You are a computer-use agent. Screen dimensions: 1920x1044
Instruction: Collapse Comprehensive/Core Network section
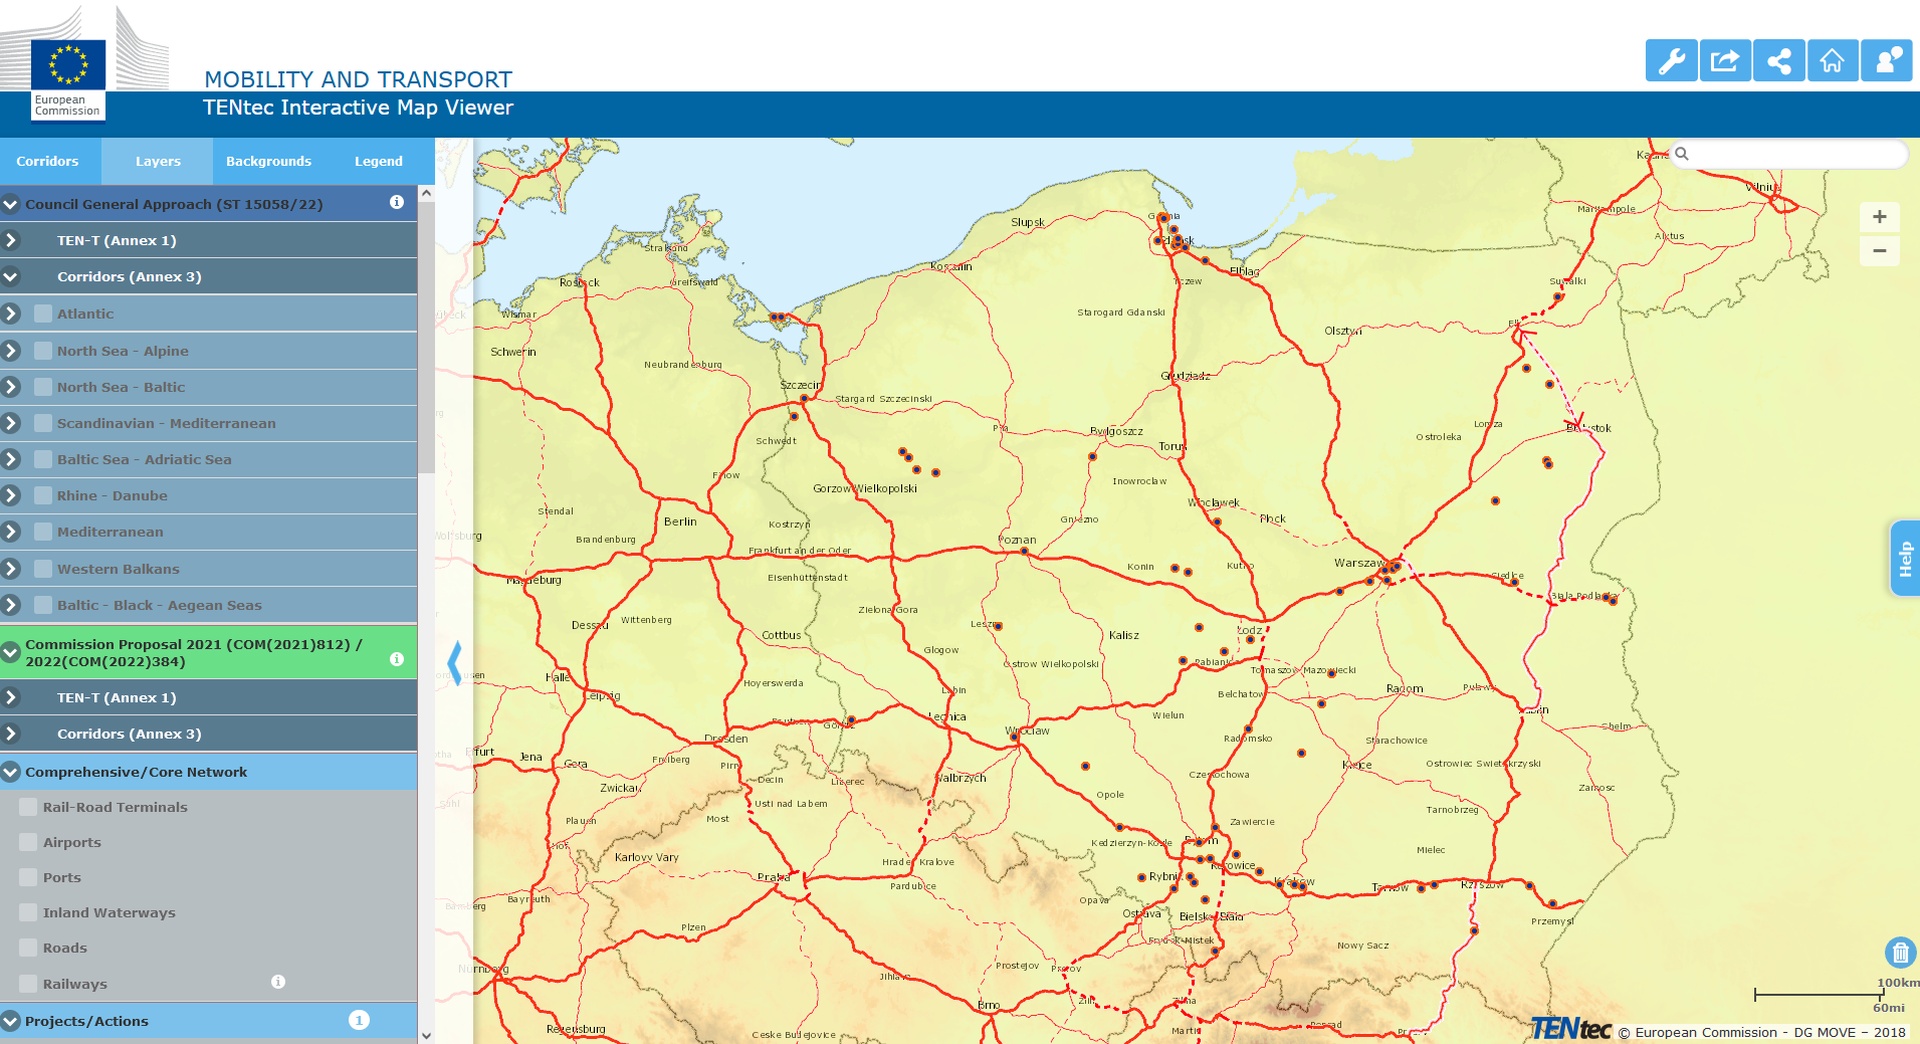(x=11, y=771)
